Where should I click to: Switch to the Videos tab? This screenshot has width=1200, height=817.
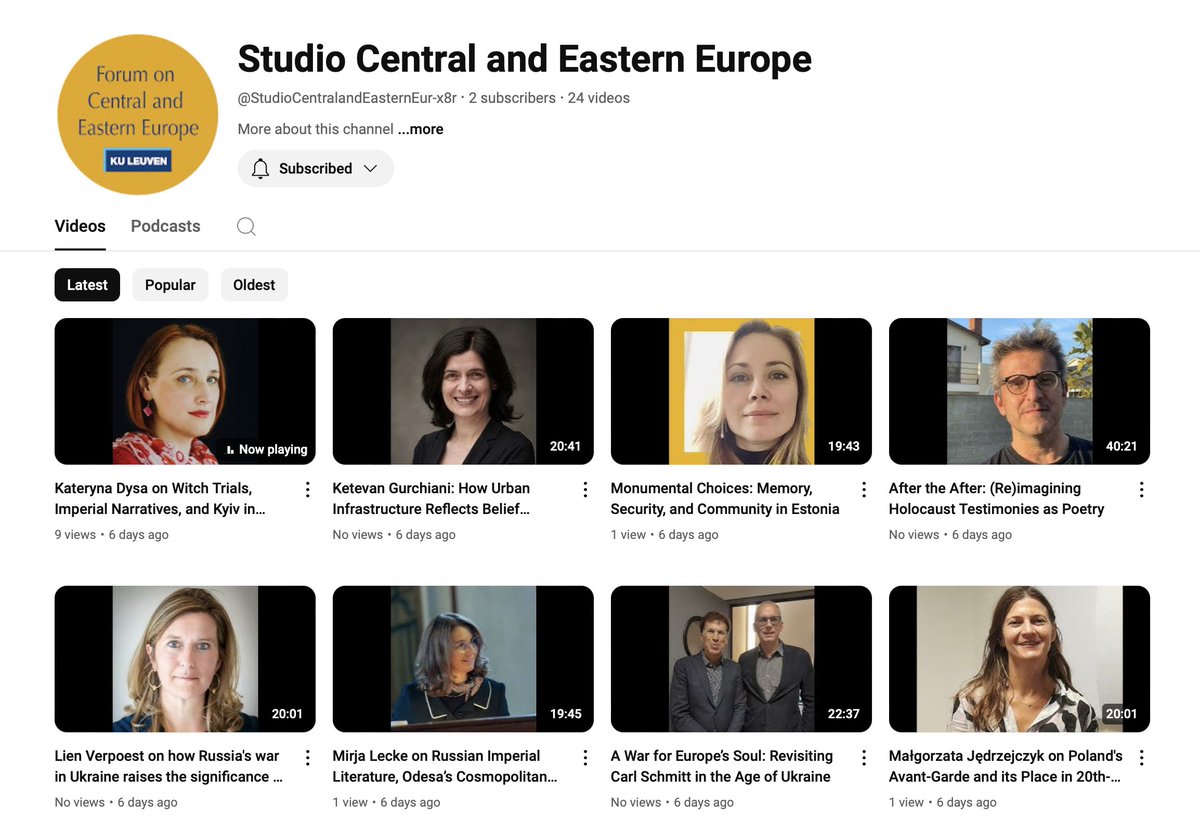(80, 226)
